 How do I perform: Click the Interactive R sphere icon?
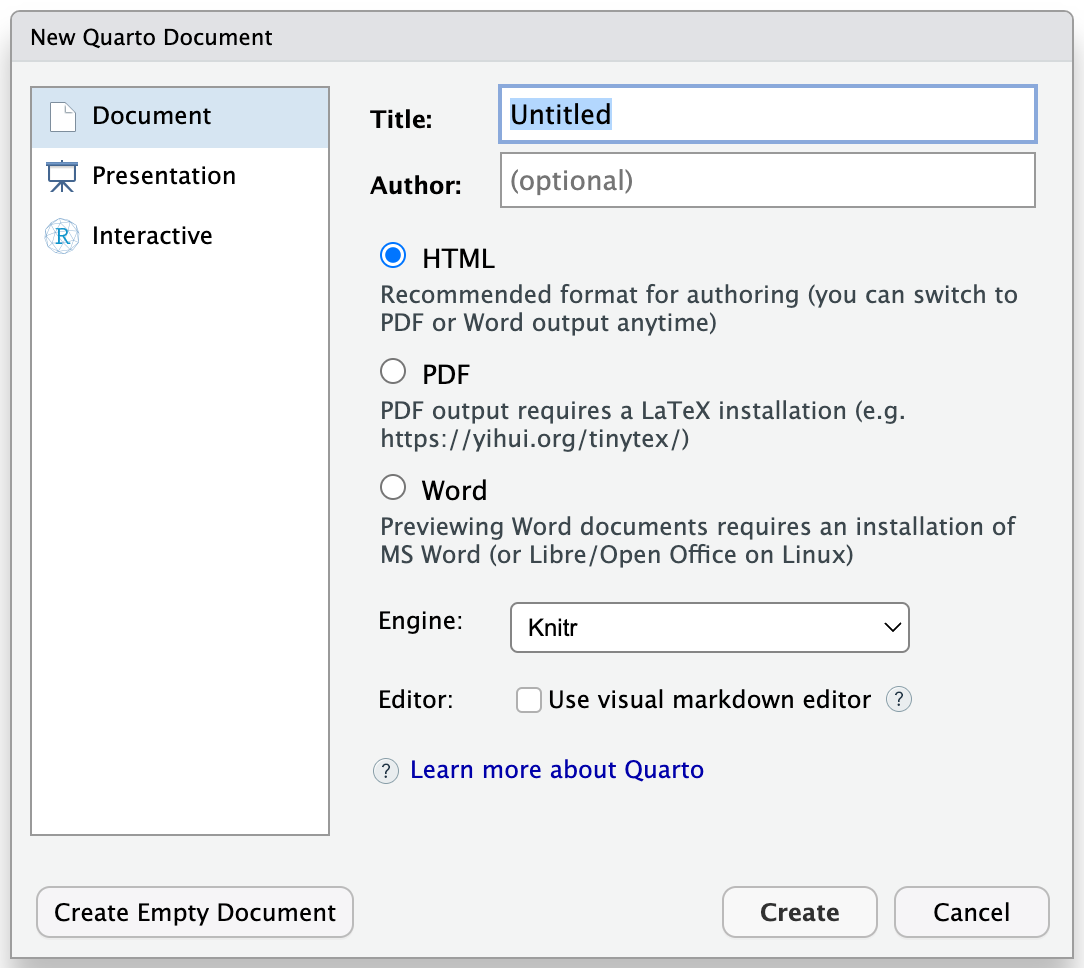(62, 236)
